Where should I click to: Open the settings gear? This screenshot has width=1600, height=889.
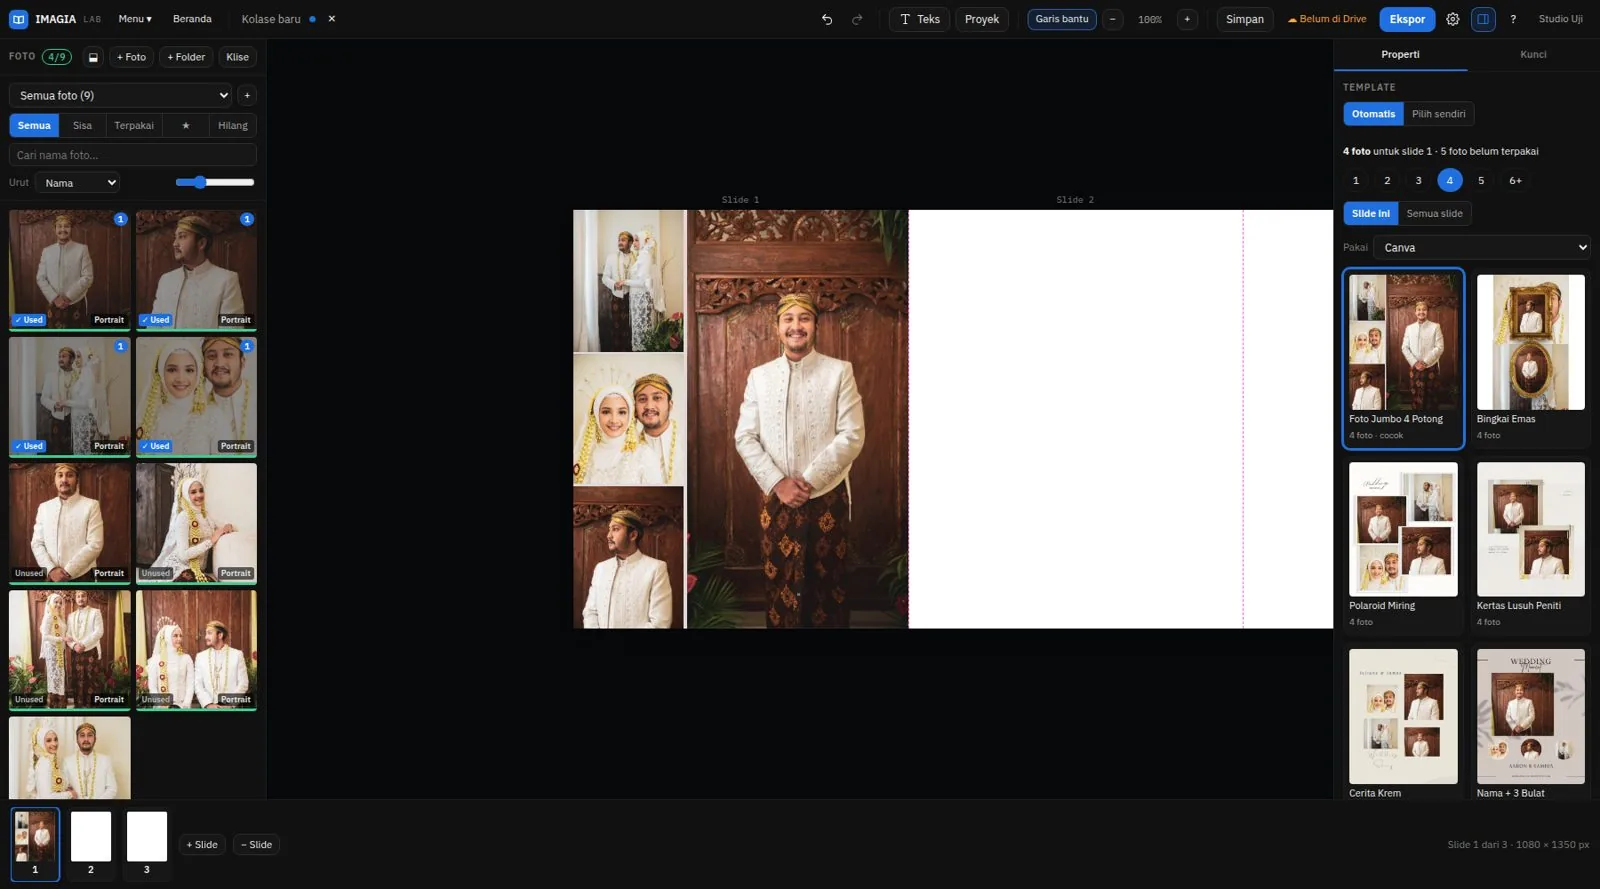point(1453,19)
